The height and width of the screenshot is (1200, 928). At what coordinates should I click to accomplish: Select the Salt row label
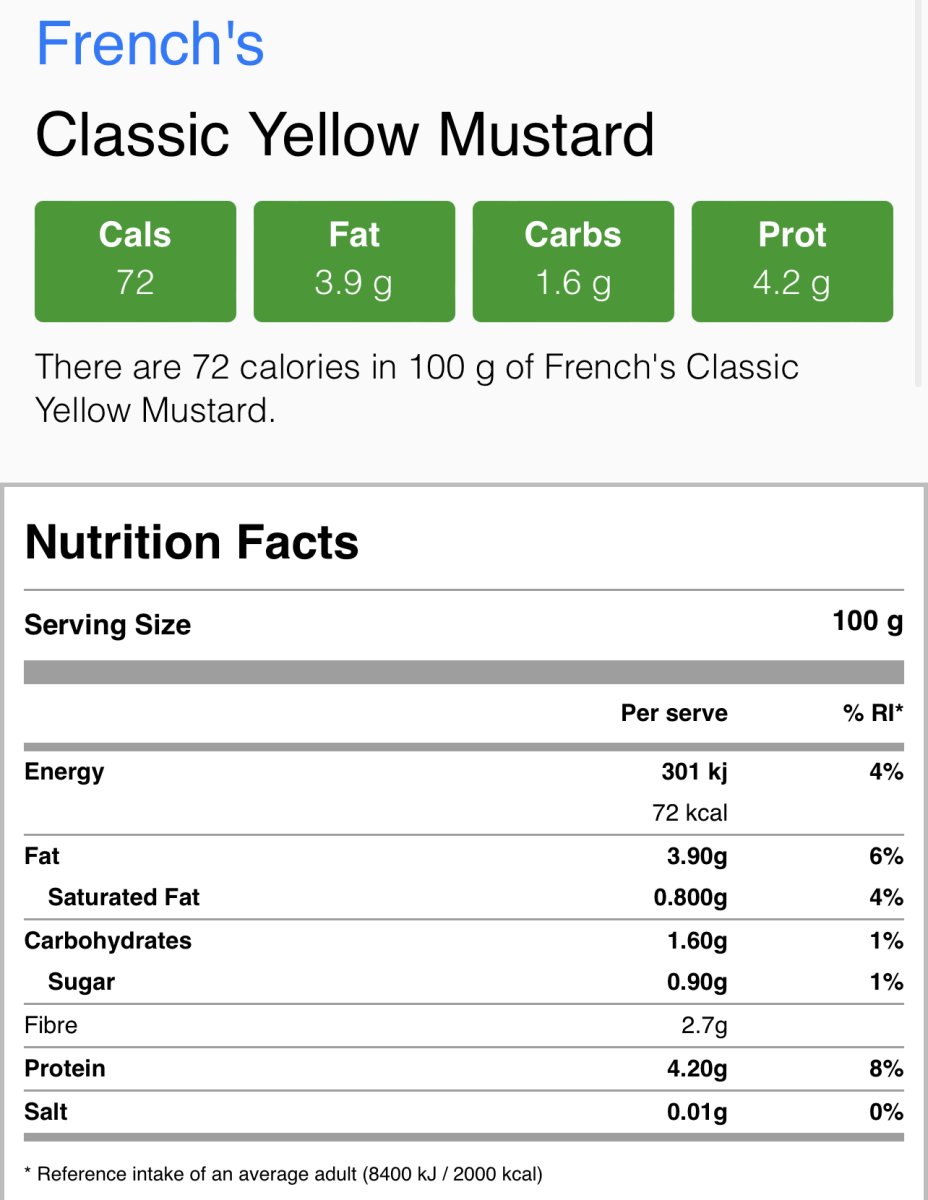tap(46, 1112)
